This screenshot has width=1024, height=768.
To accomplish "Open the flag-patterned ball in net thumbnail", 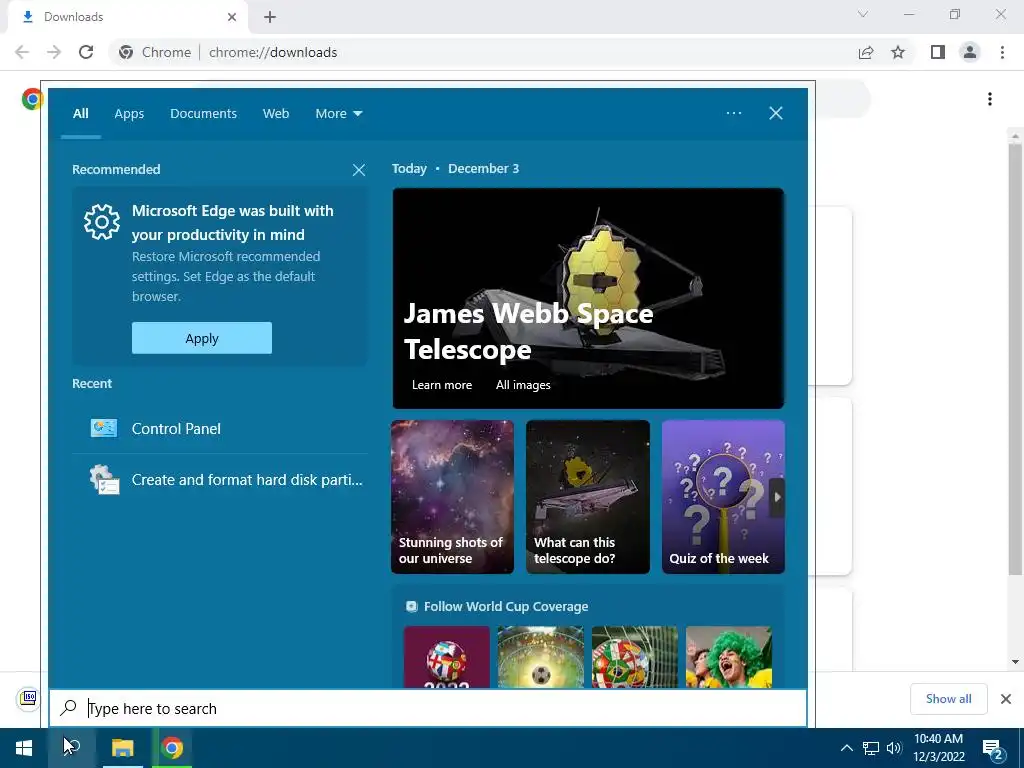I will tap(635, 657).
